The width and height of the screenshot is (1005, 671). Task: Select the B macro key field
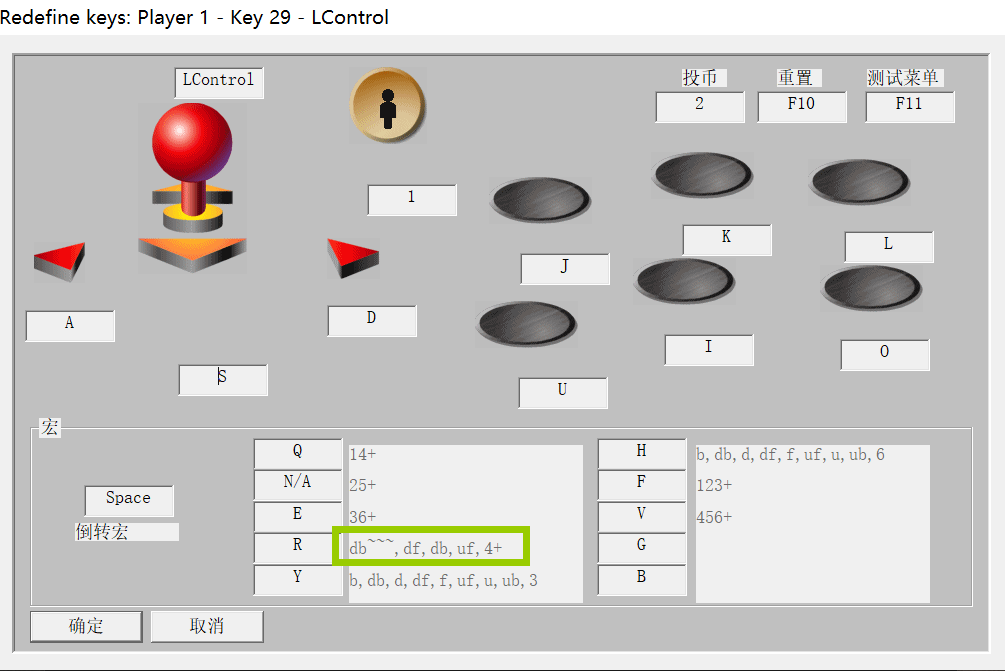[642, 579]
